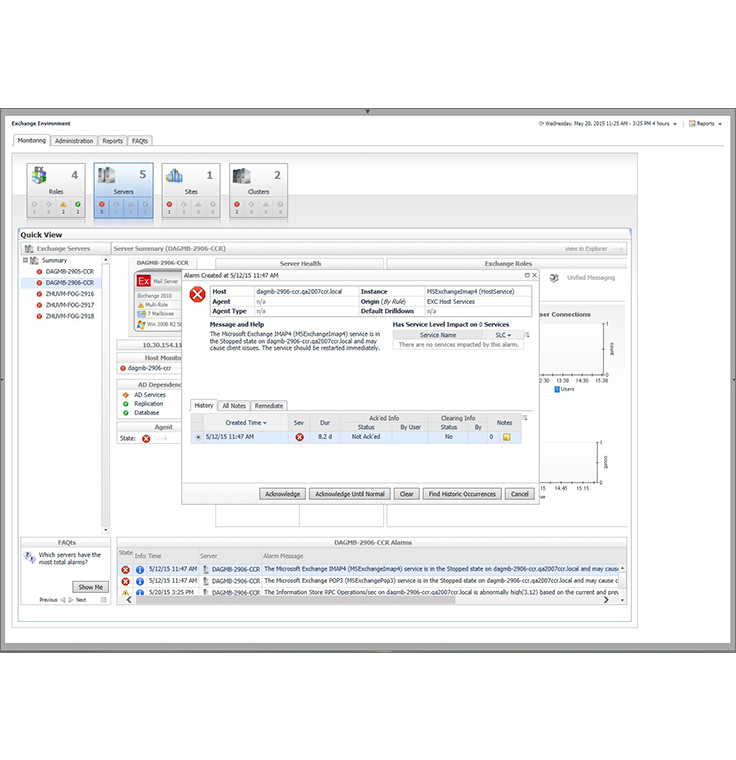Click the red critical icon in Clusters tile
Screen dimensions: 736x760
pyautogui.click(x=237, y=205)
